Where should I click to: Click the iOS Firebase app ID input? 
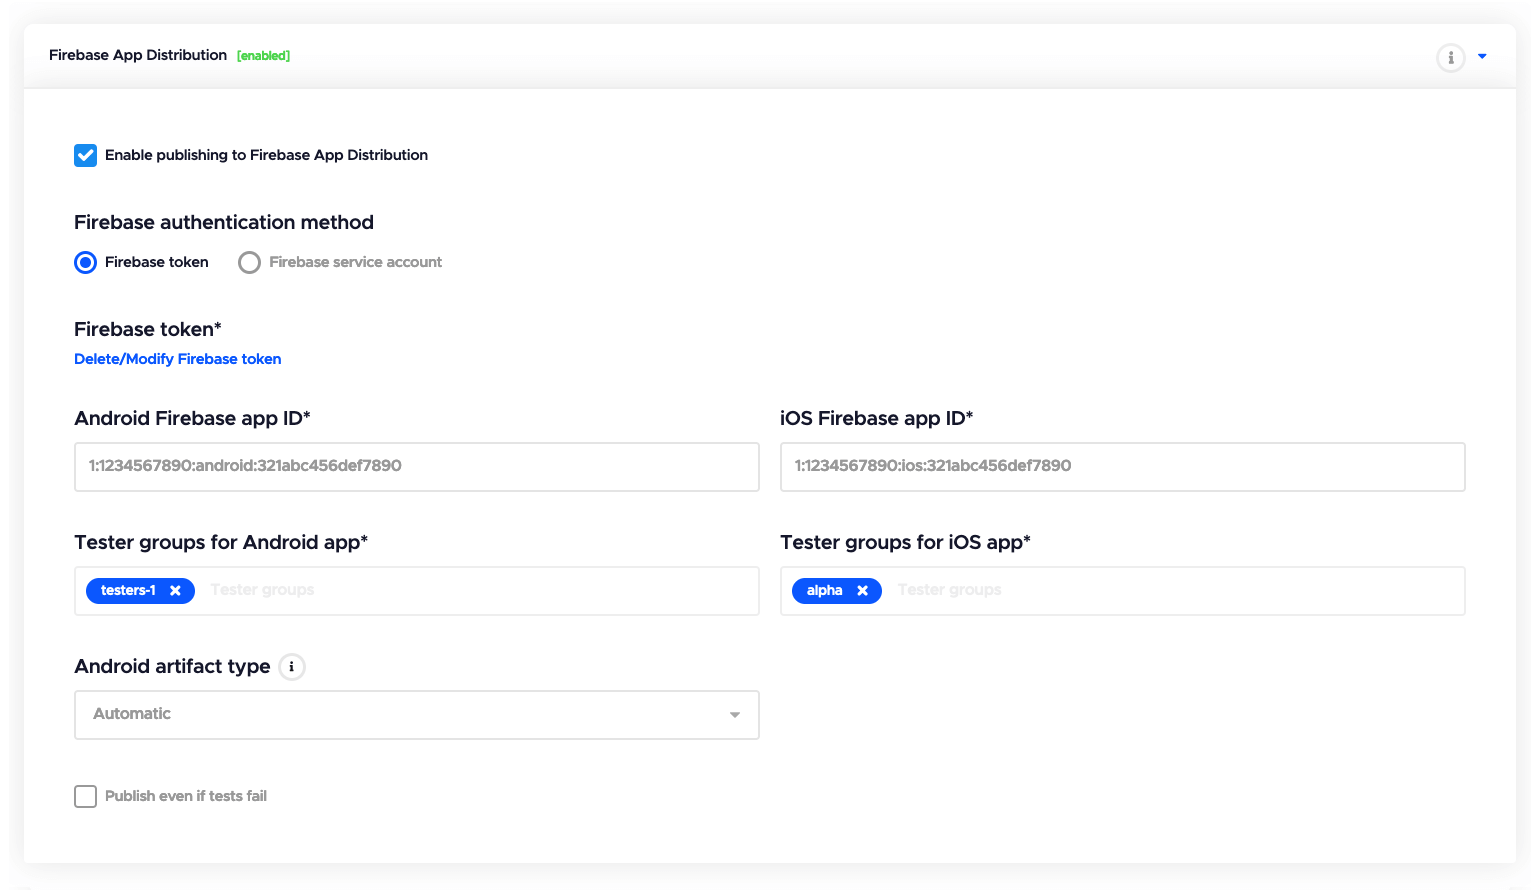(x=1122, y=466)
